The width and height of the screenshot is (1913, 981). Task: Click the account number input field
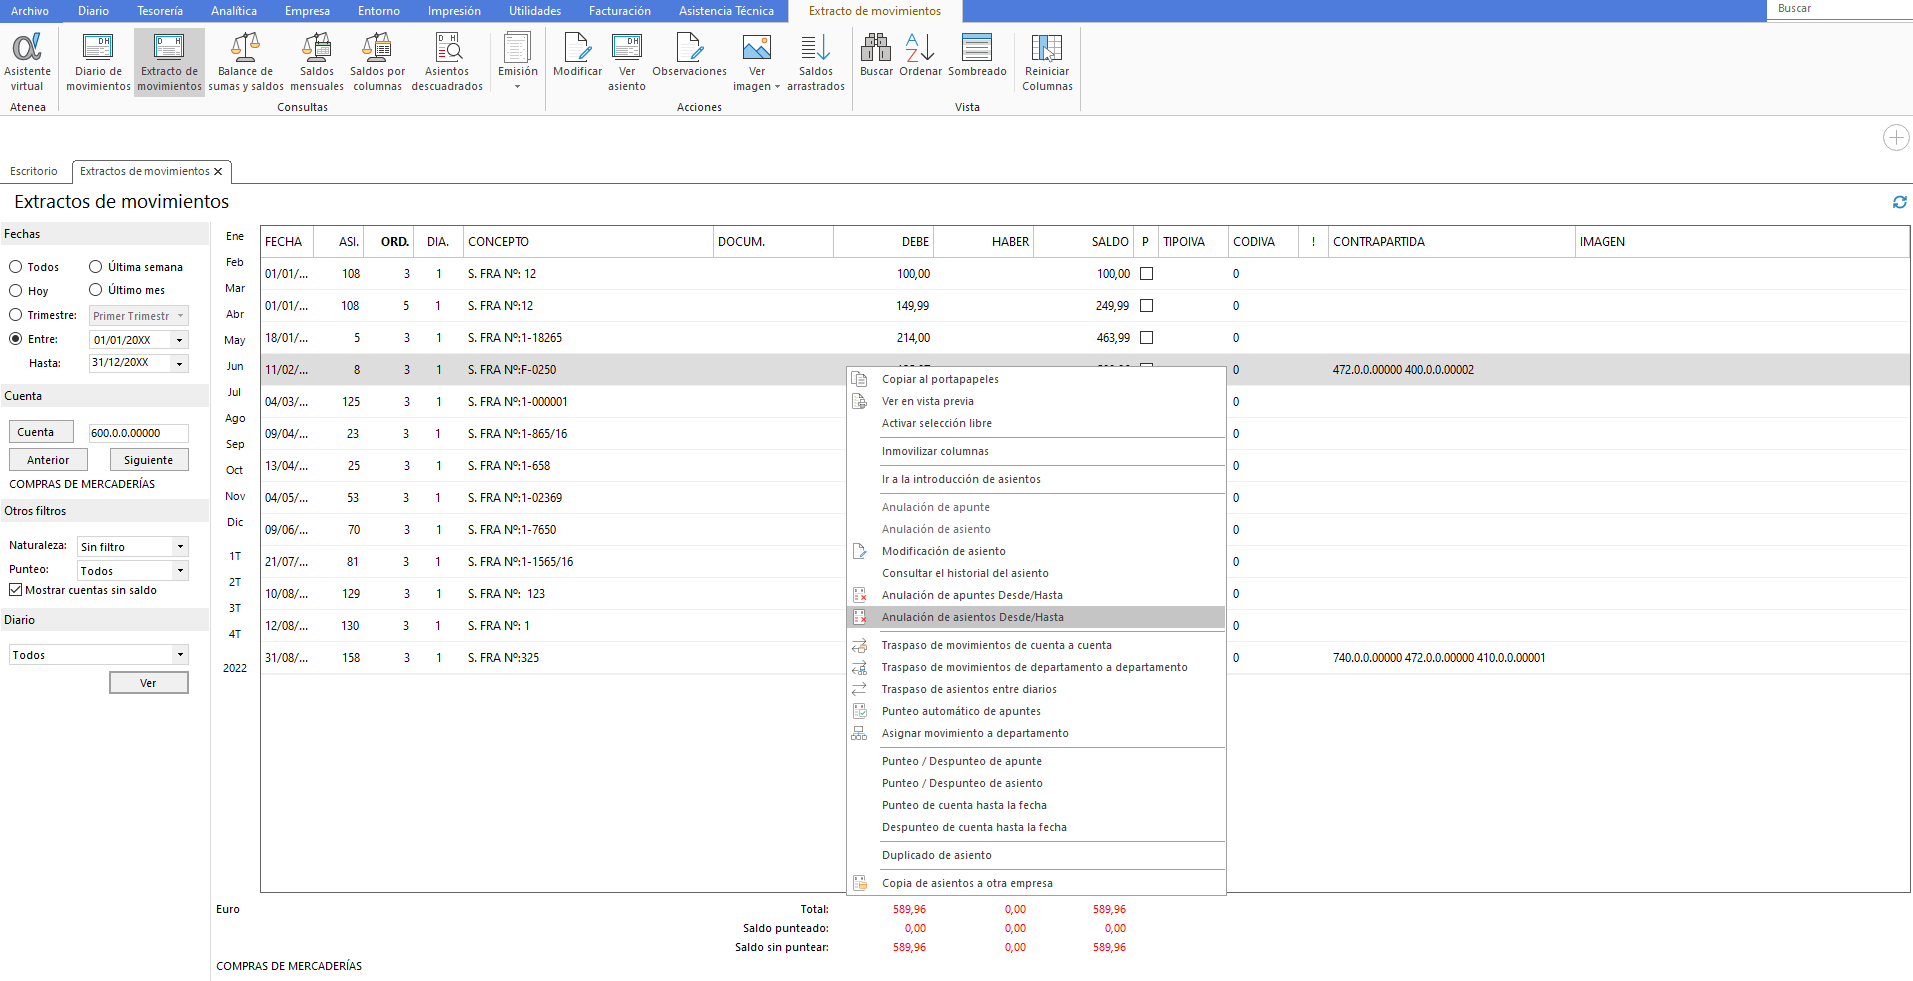[x=138, y=433]
